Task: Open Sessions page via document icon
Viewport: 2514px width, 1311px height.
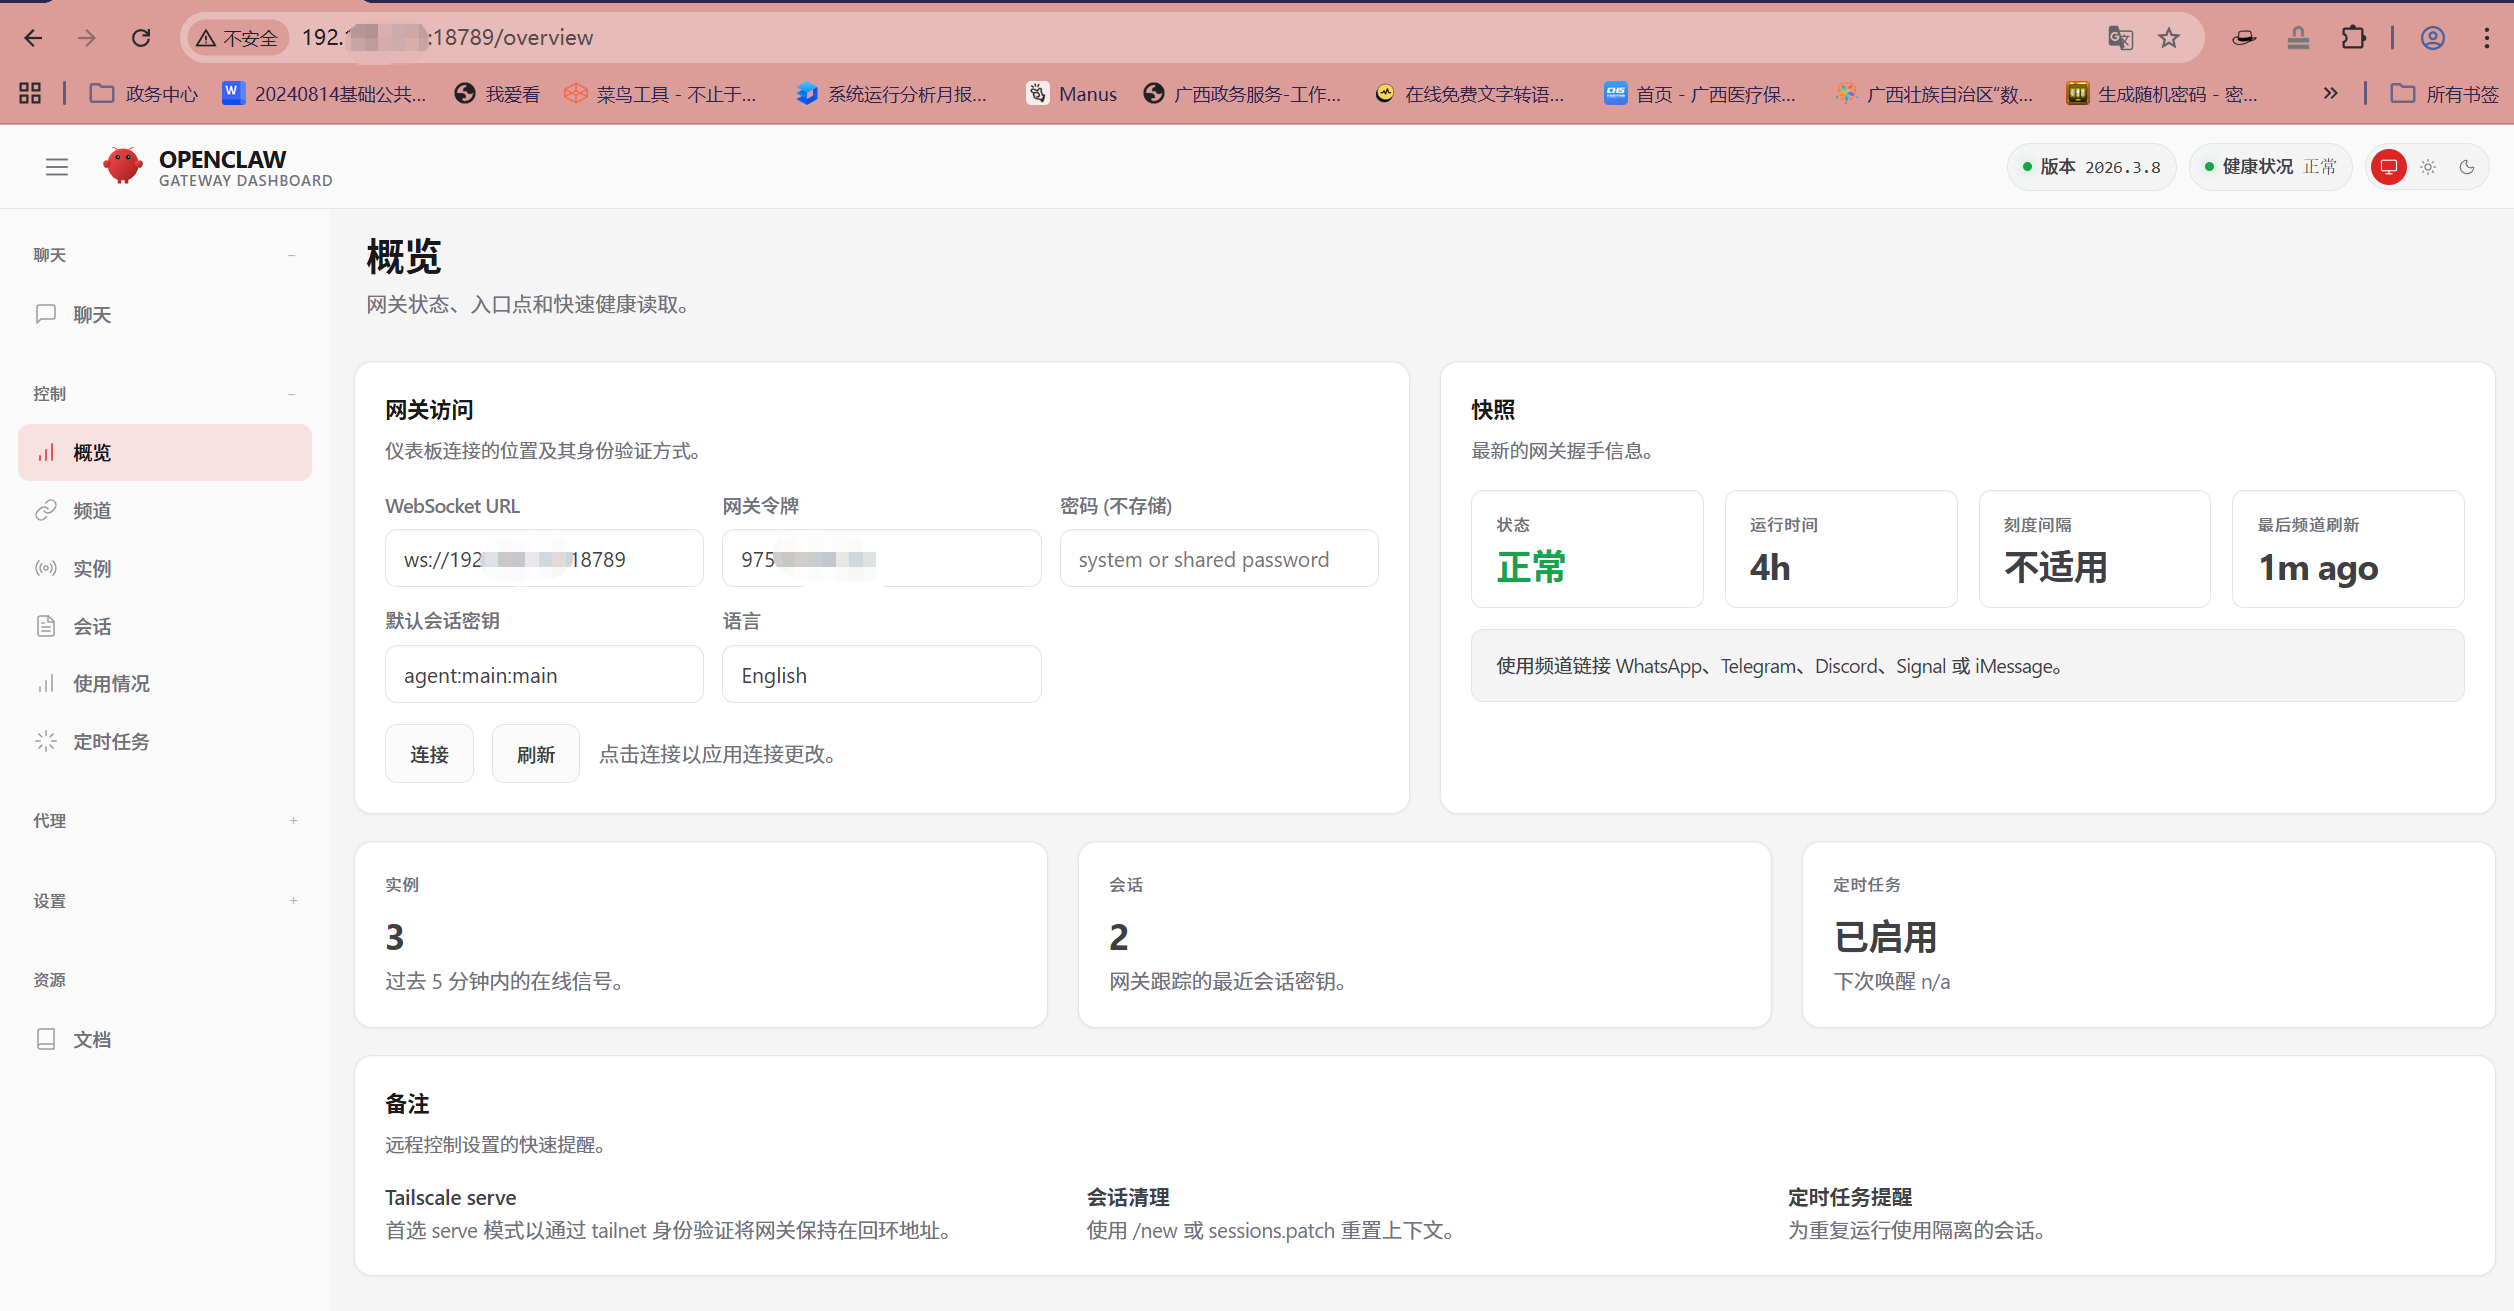Action: pos(46,626)
